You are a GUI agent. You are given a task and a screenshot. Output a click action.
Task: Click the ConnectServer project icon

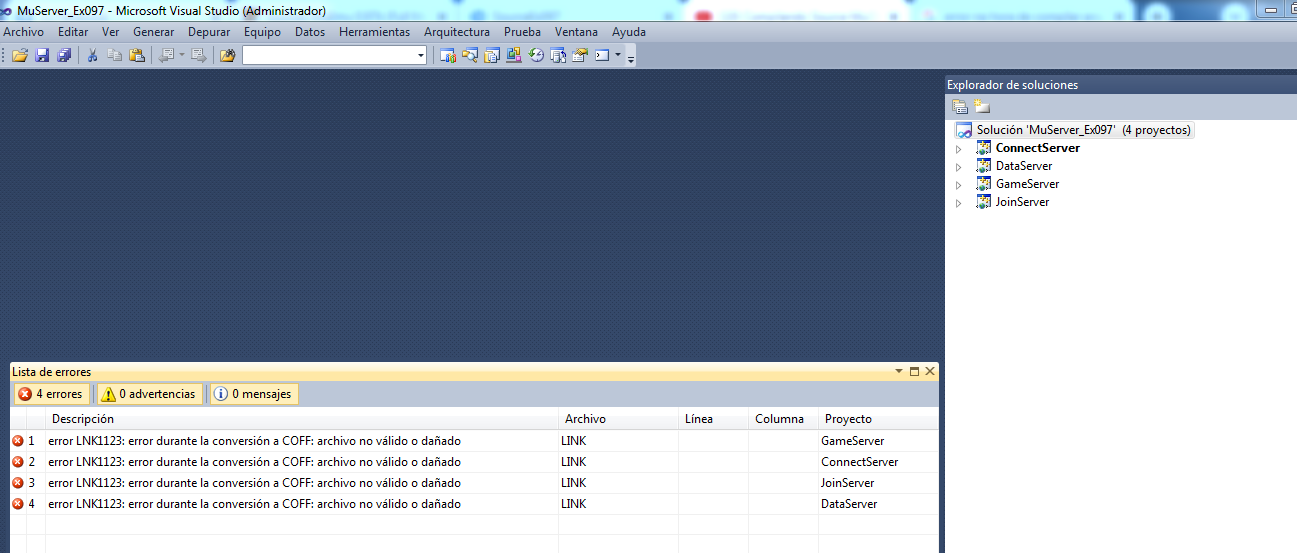[x=984, y=148]
